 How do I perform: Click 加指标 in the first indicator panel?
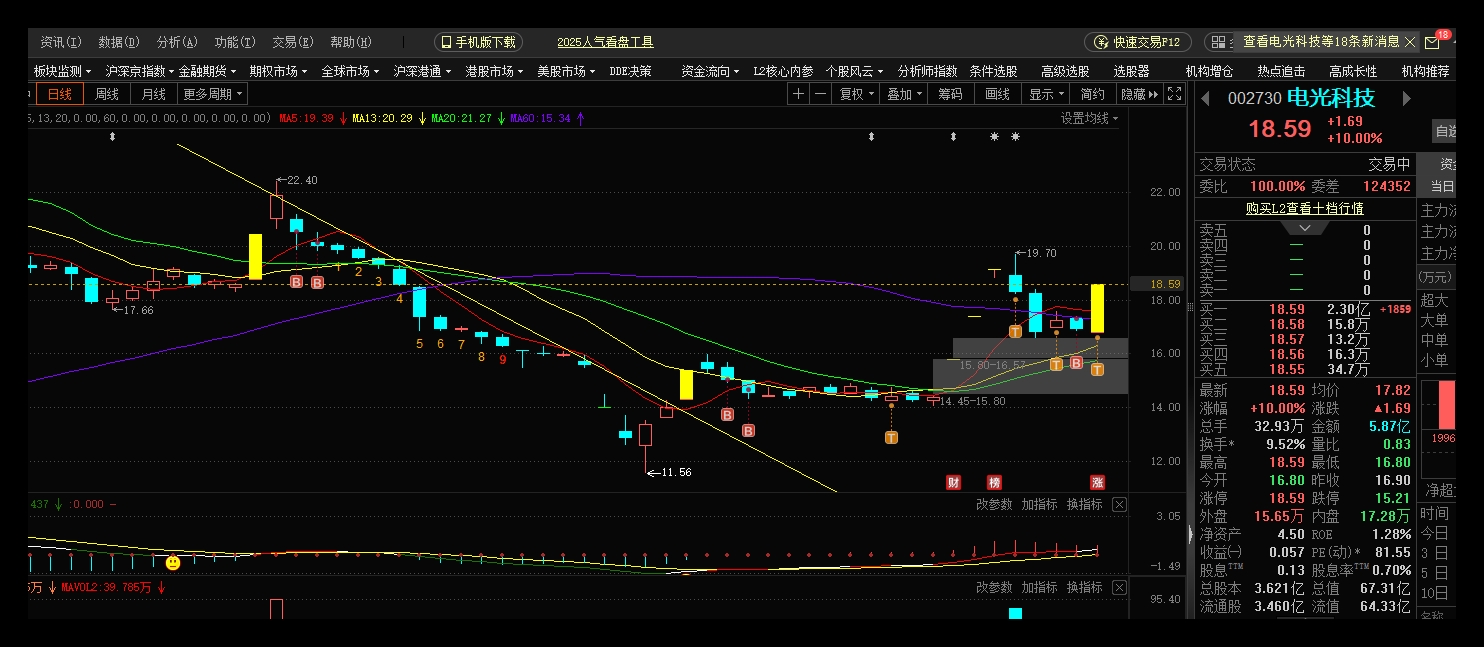coord(1039,504)
